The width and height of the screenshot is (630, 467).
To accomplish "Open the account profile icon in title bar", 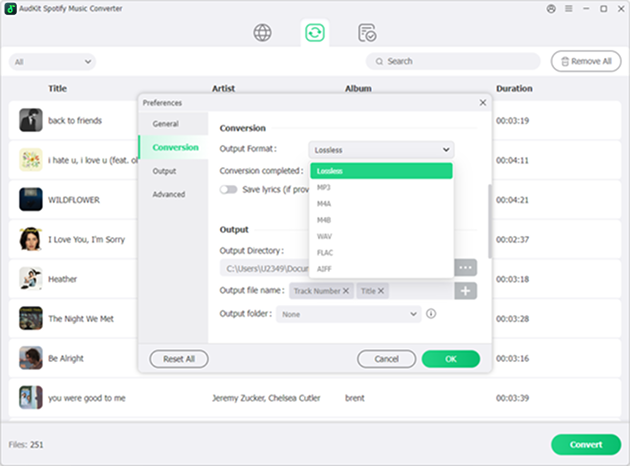I will (x=551, y=8).
